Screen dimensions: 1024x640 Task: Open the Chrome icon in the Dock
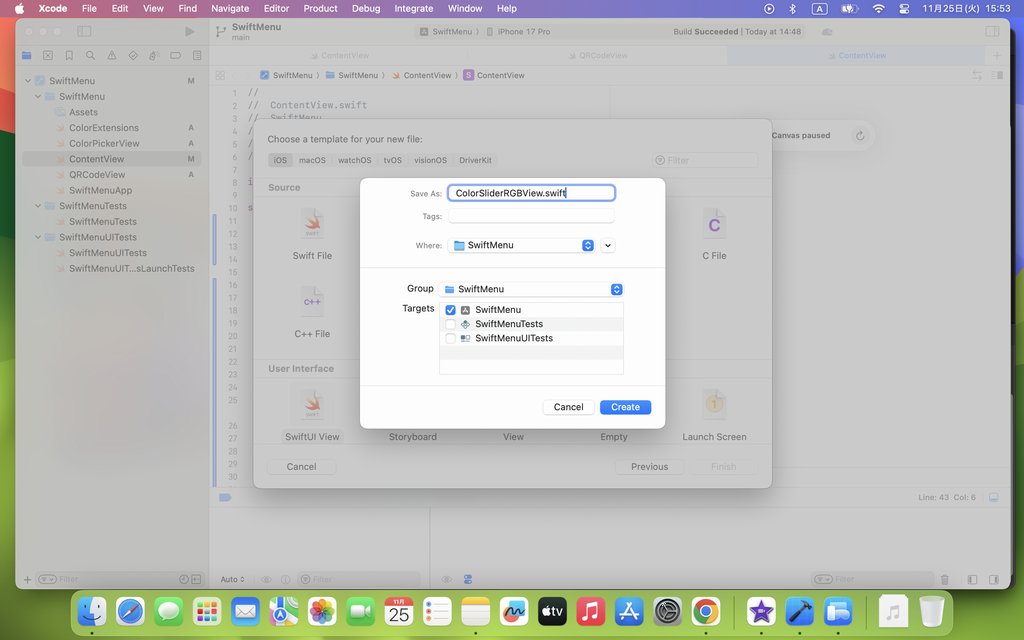(706, 611)
